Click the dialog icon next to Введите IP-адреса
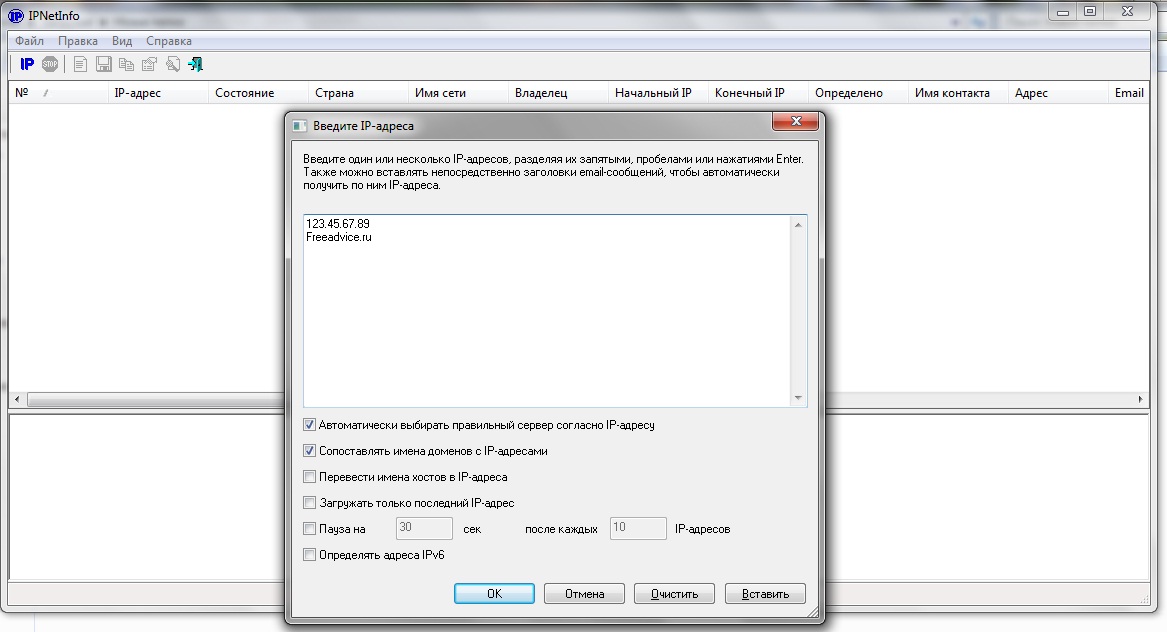 coord(300,126)
